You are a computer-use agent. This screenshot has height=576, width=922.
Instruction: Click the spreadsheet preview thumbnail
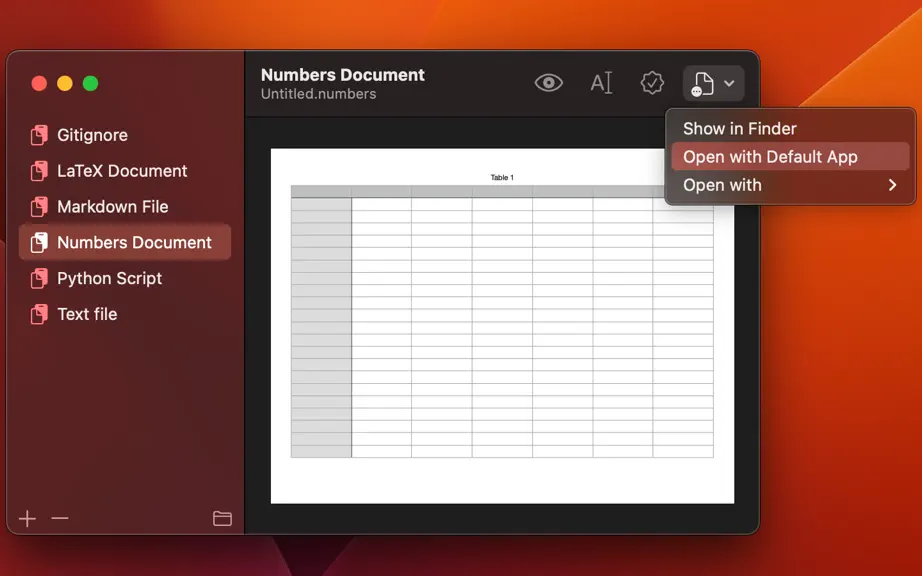(x=502, y=326)
